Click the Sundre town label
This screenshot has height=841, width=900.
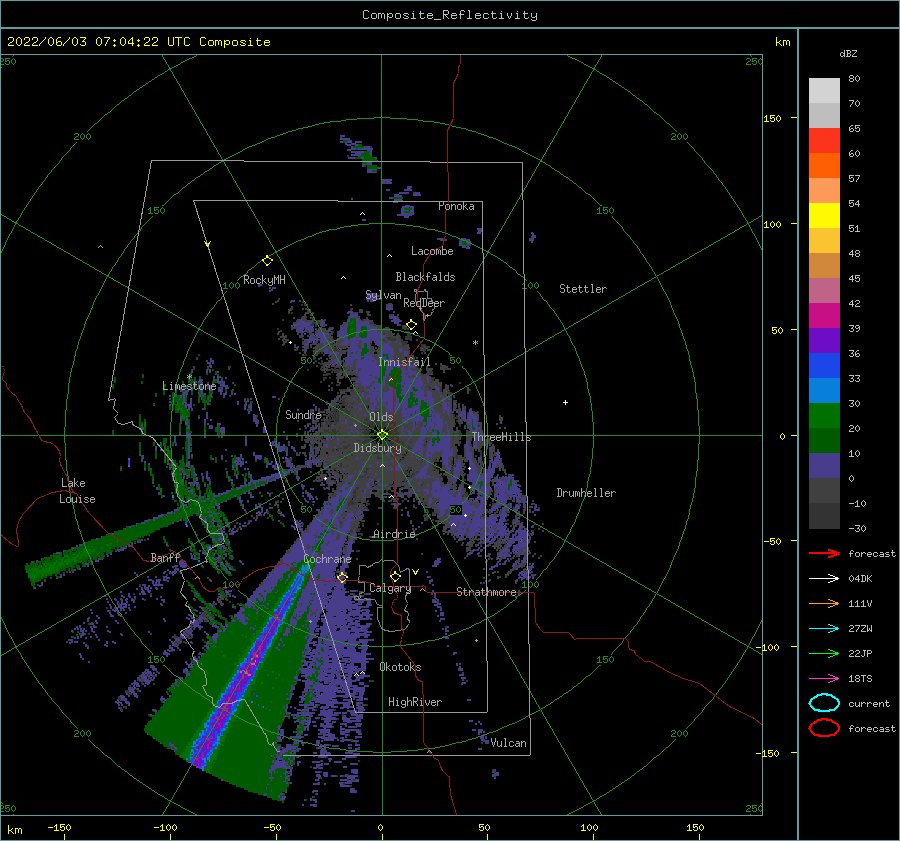coord(303,414)
